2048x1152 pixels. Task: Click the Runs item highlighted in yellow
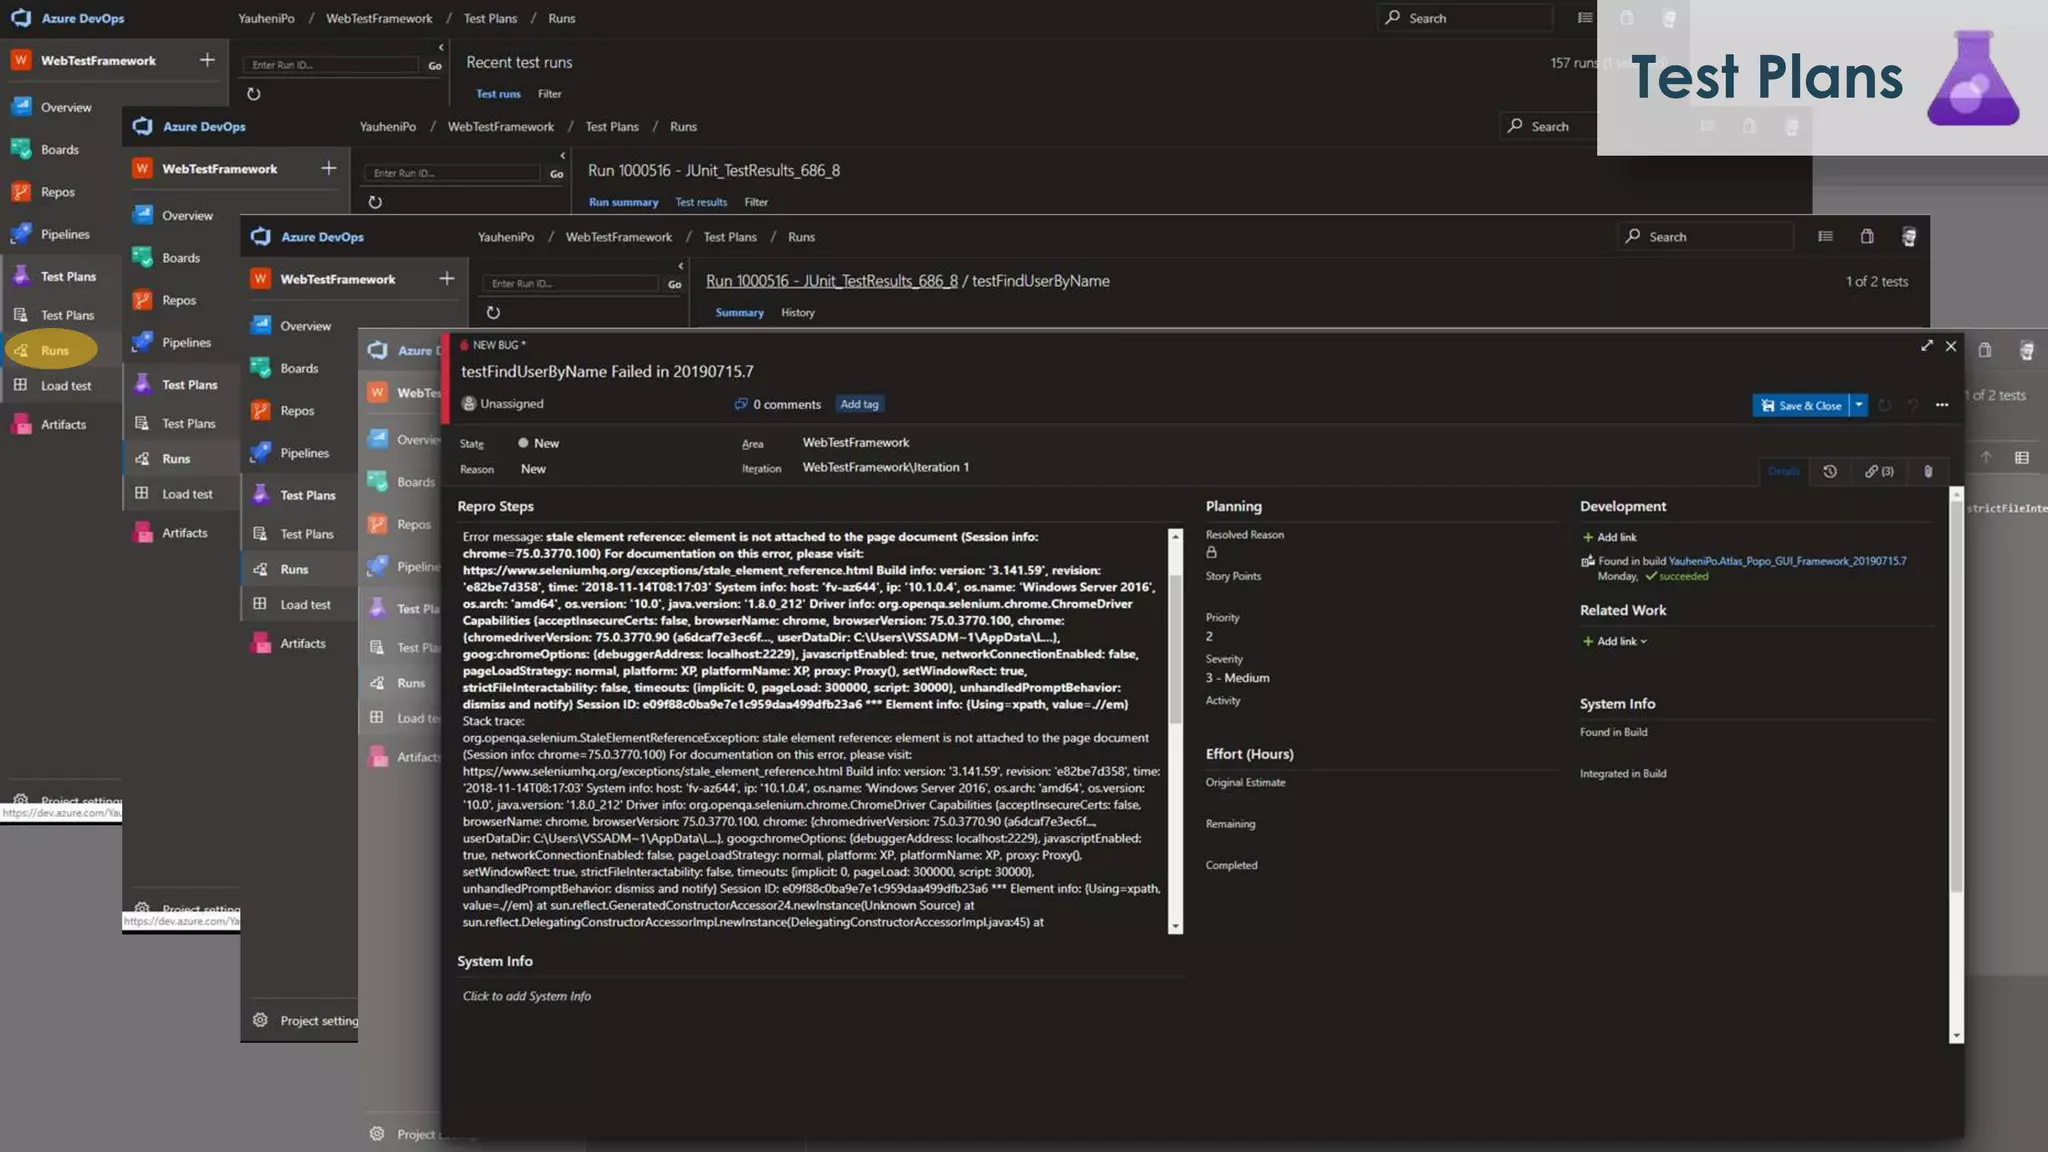coord(53,351)
